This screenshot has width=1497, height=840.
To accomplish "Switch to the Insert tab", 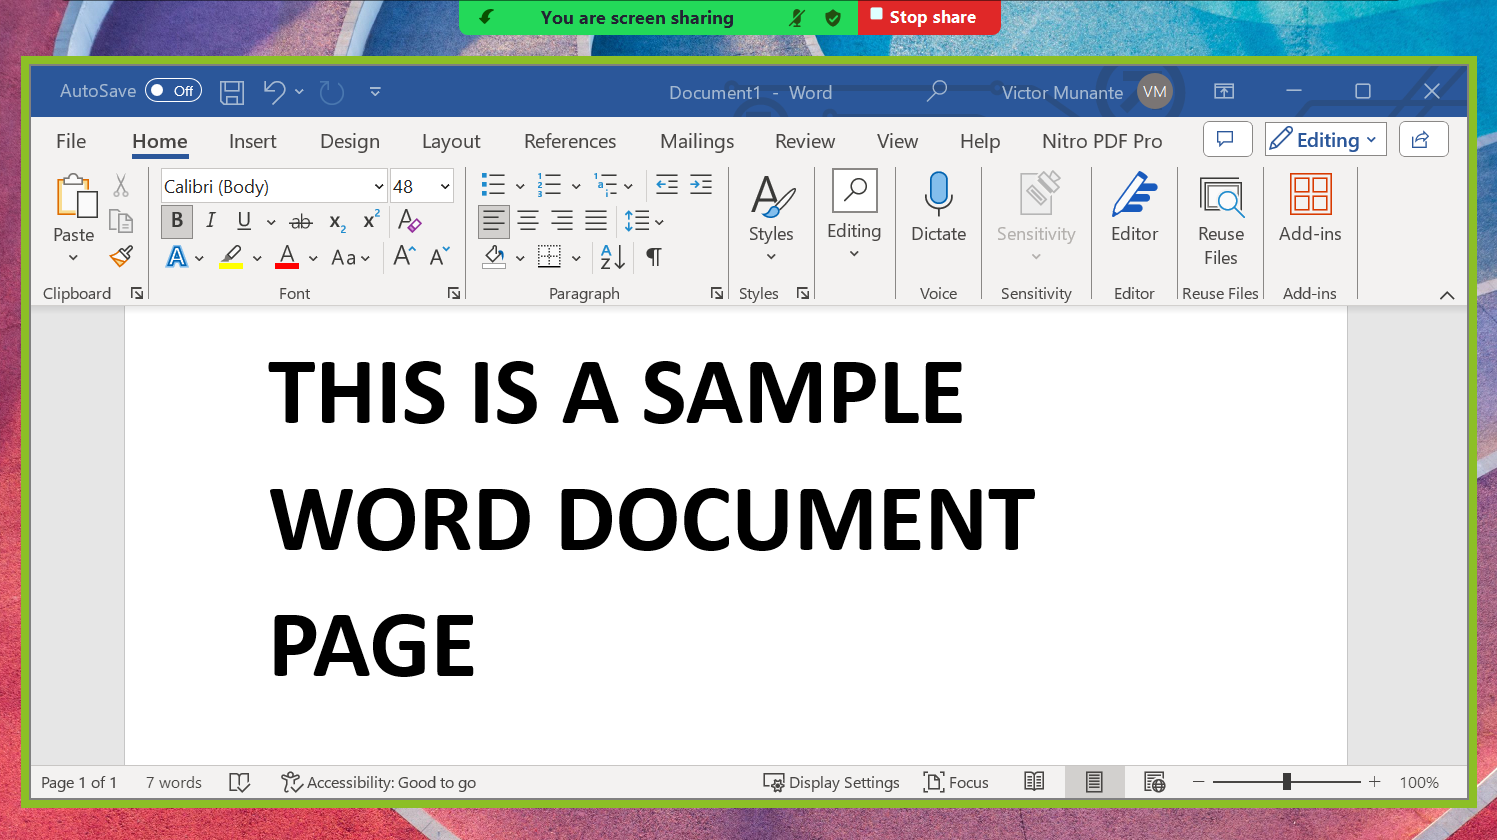I will pyautogui.click(x=252, y=141).
